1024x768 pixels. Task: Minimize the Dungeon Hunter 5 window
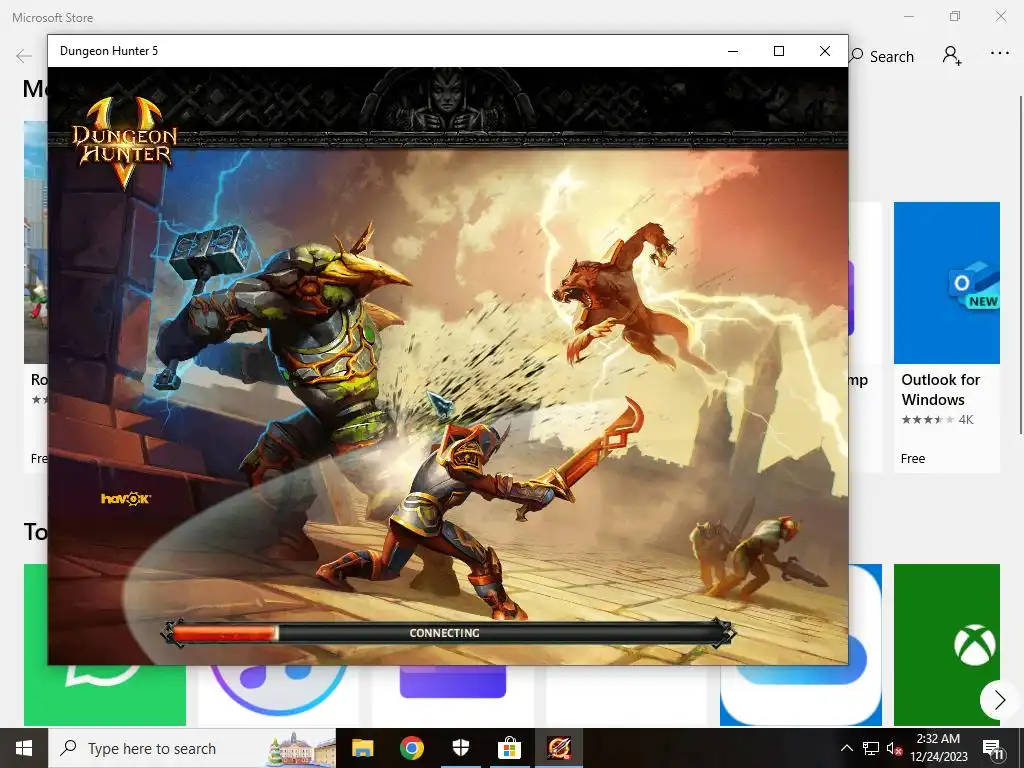point(733,51)
